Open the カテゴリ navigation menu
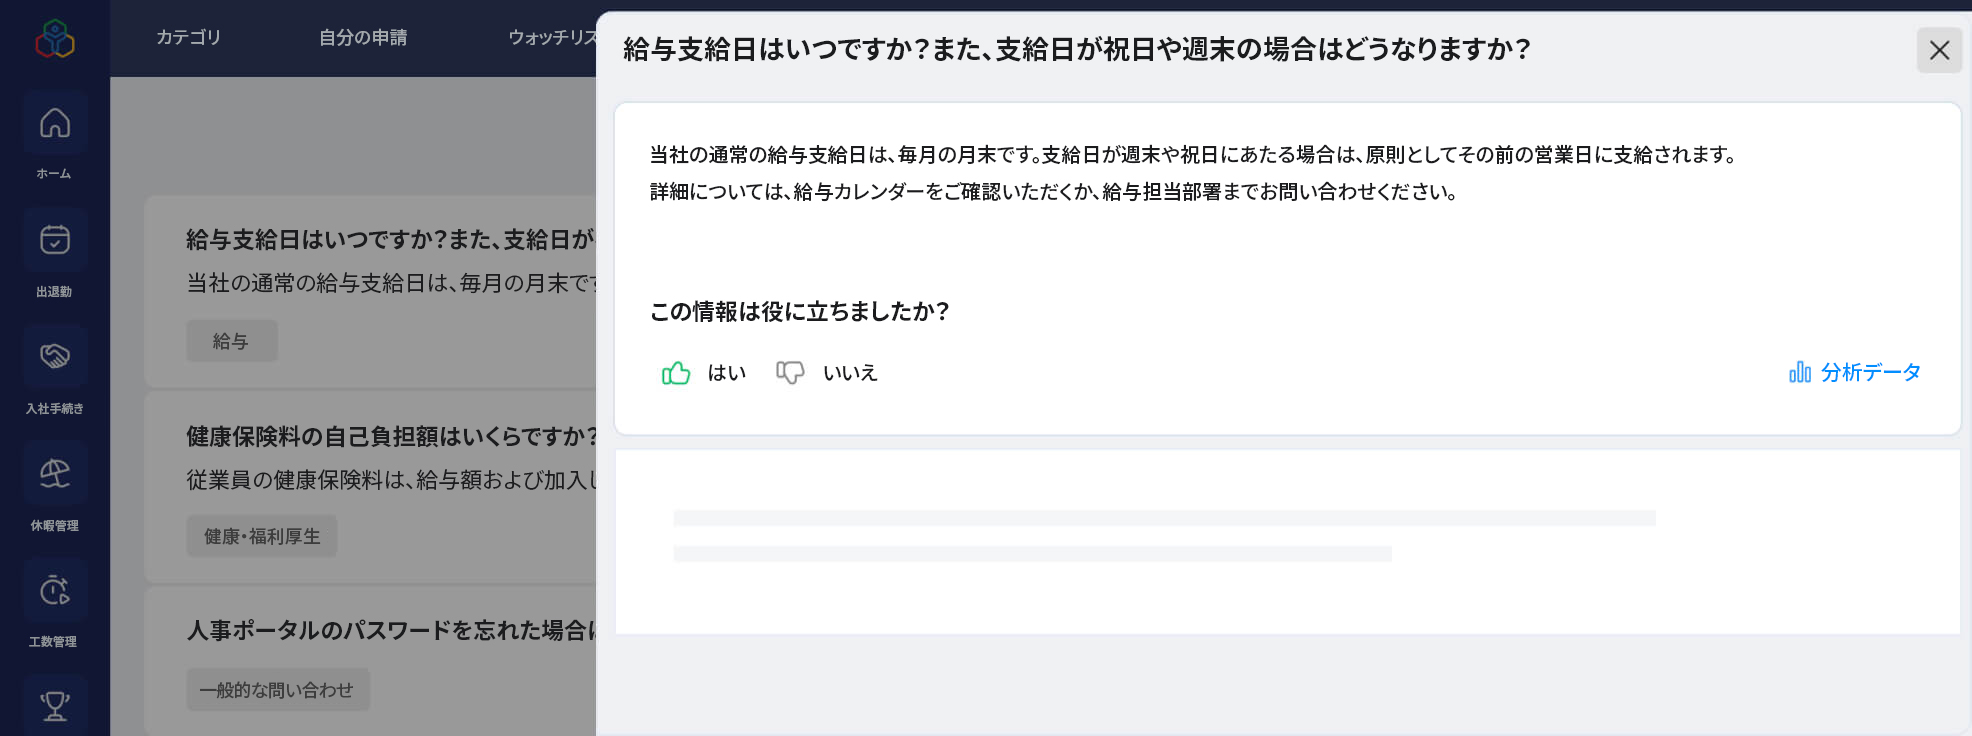The width and height of the screenshot is (1972, 736). [x=188, y=38]
